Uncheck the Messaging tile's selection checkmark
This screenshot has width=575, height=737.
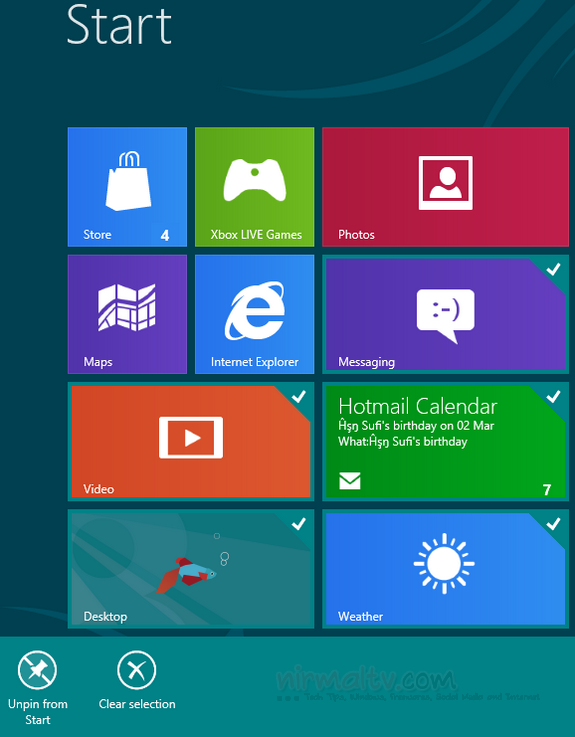coord(553,269)
